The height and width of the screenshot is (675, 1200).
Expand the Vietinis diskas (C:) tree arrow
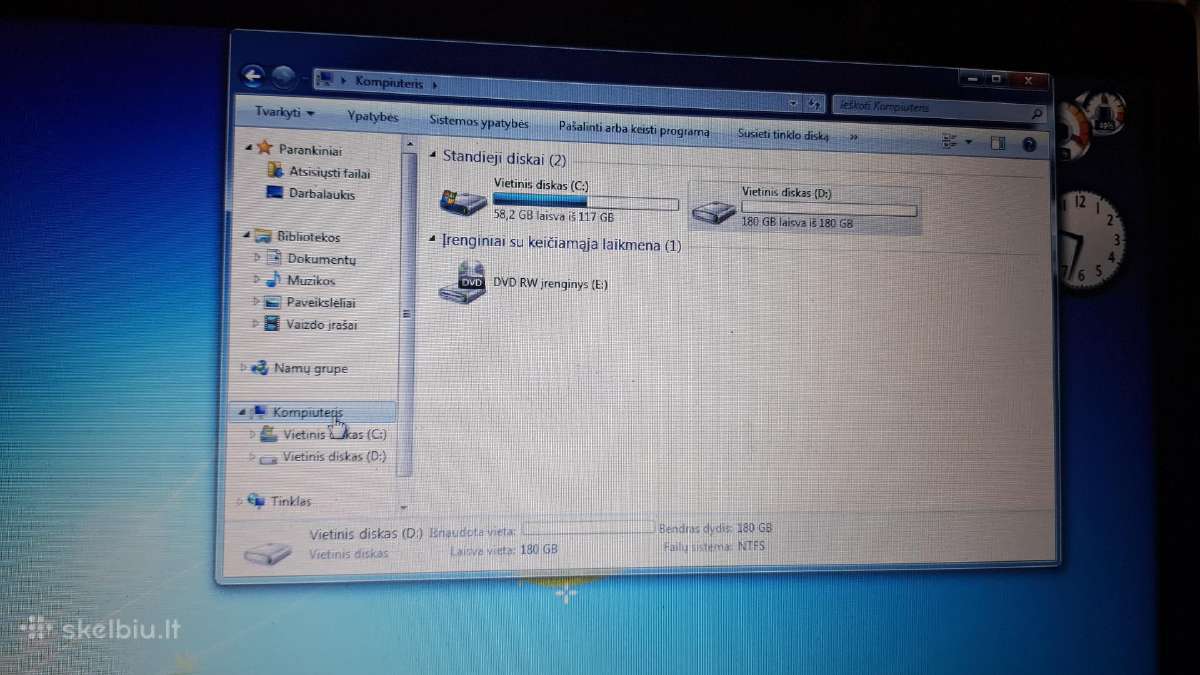pos(251,435)
